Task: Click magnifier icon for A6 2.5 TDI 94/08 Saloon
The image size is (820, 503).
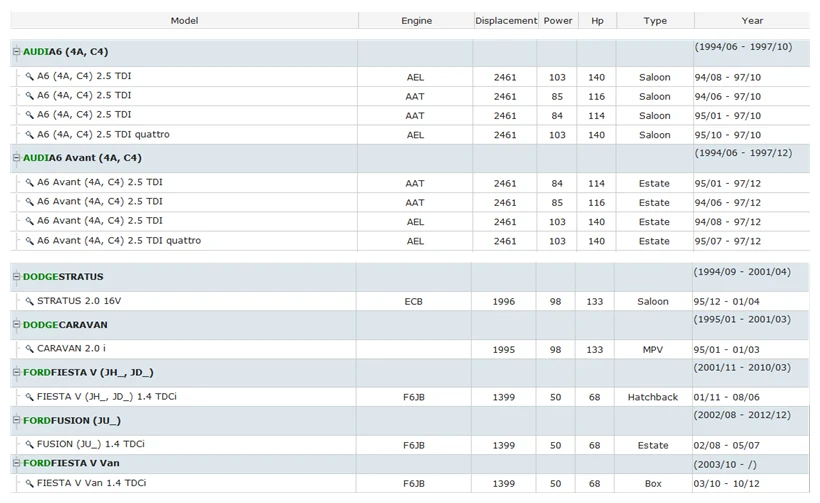Action: [29, 76]
